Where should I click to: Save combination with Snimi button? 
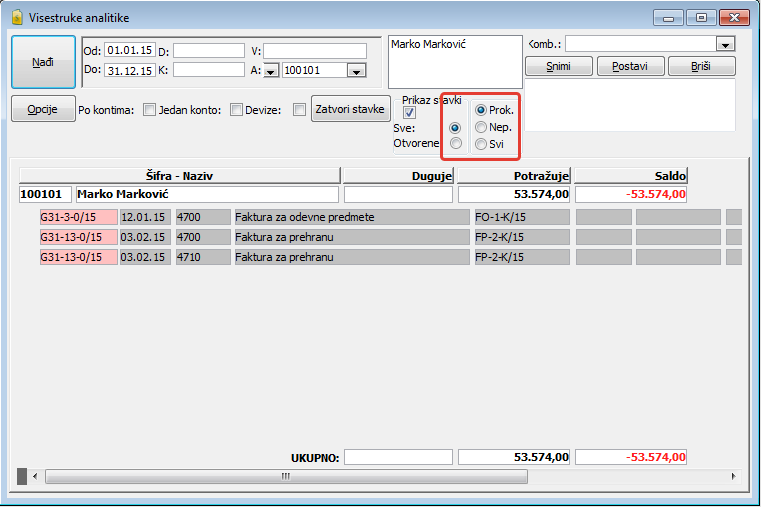(x=559, y=66)
